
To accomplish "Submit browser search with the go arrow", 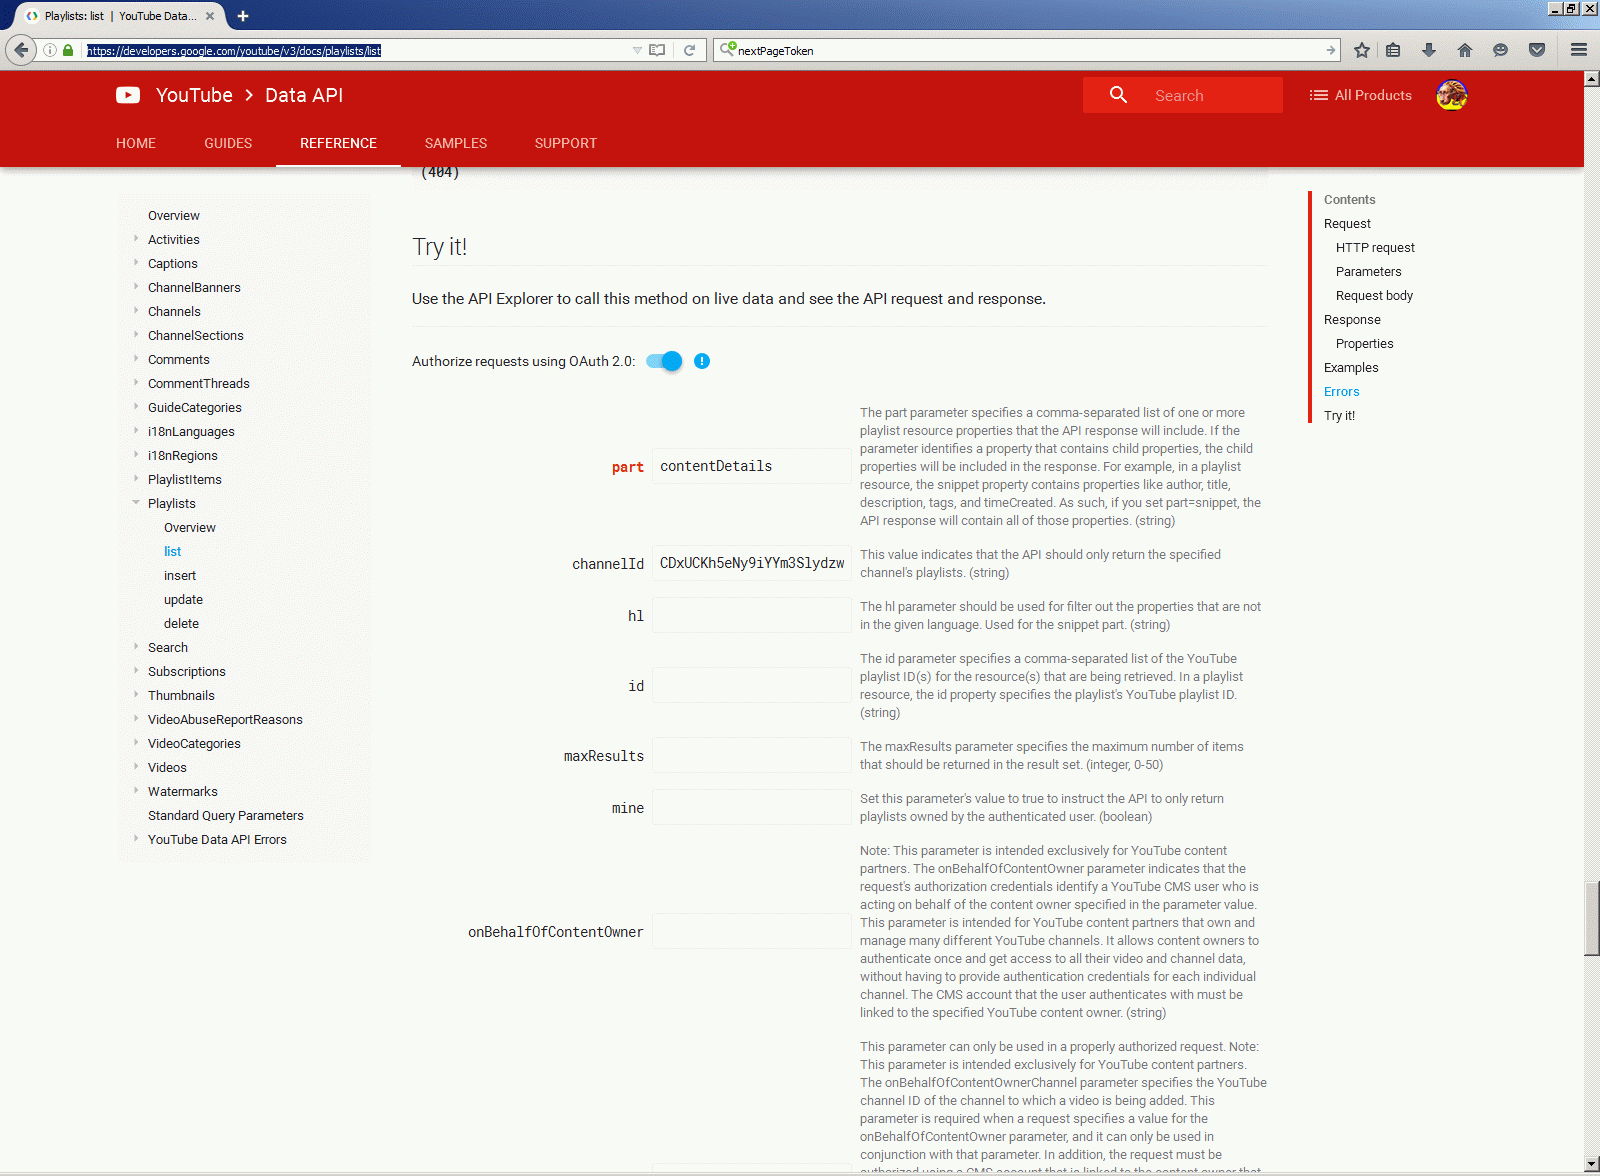I will point(1330,50).
